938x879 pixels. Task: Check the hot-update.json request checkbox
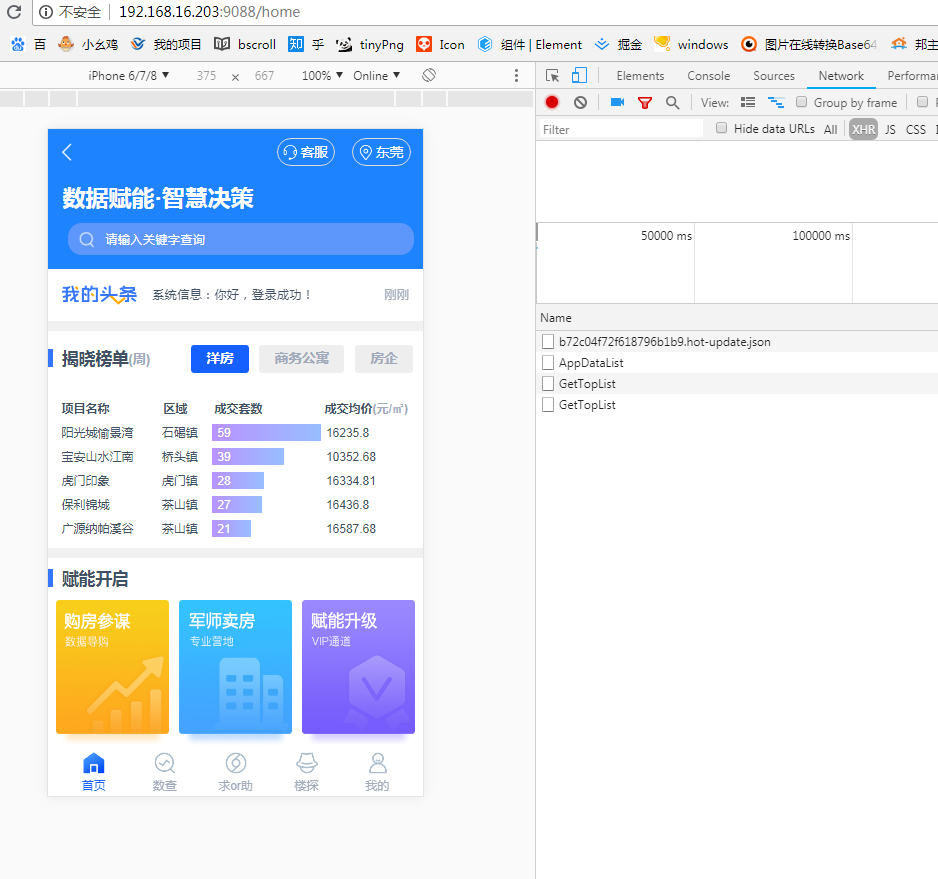tap(547, 342)
